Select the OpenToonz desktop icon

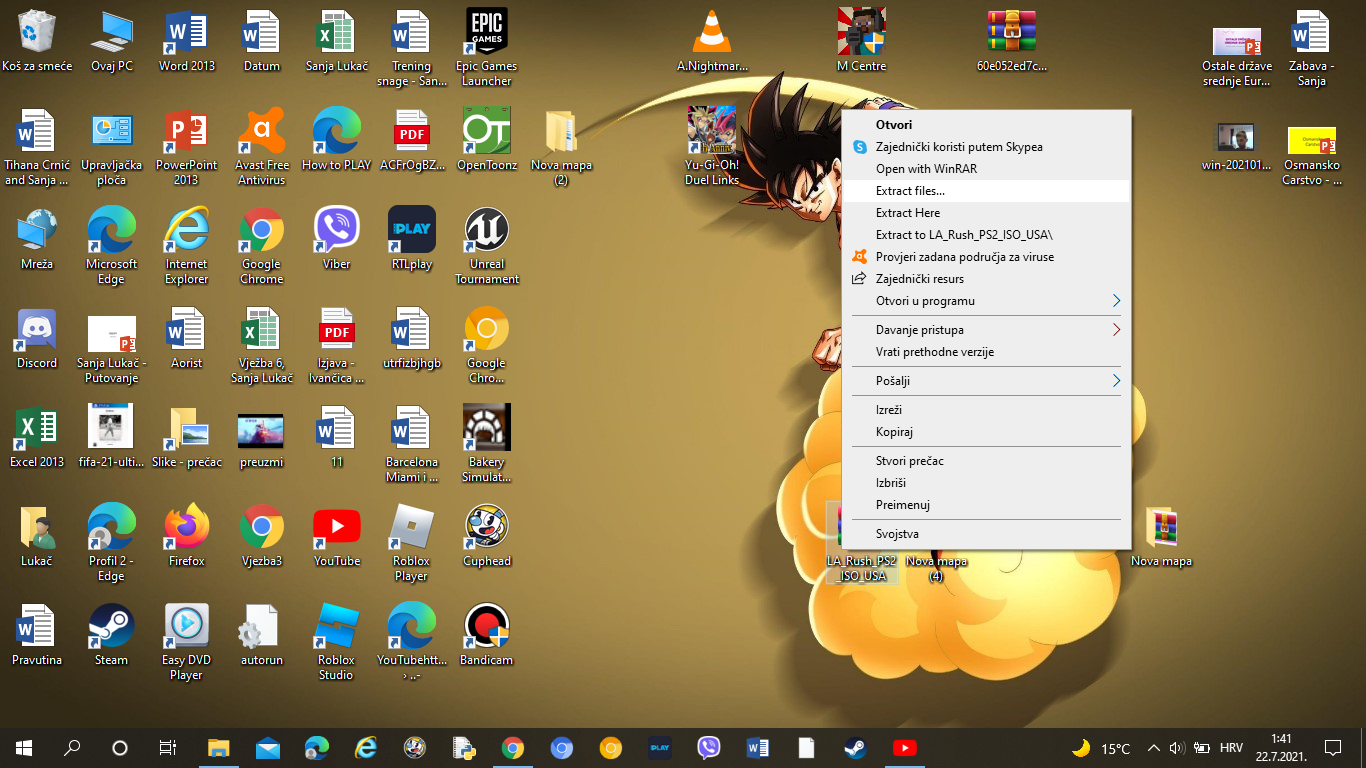click(x=487, y=140)
